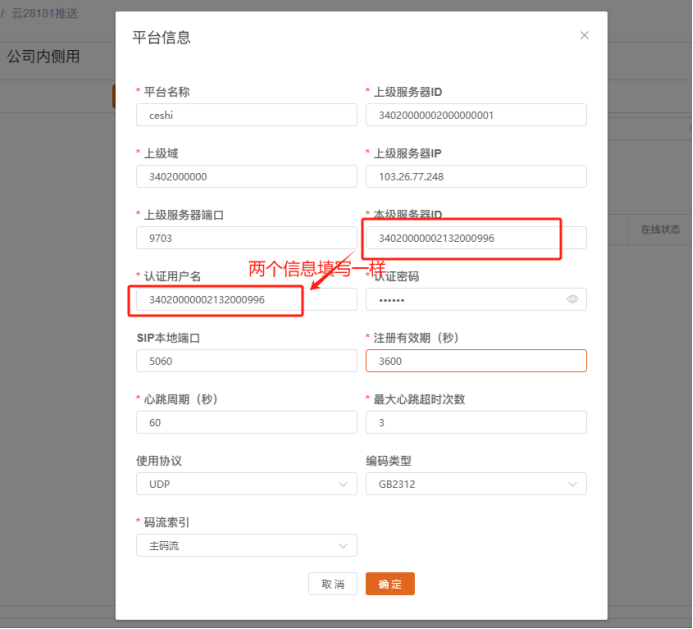Image resolution: width=693 pixels, height=629 pixels.
Task: Click the 公司内侧用 title in background page
Action: pyautogui.click(x=43, y=56)
